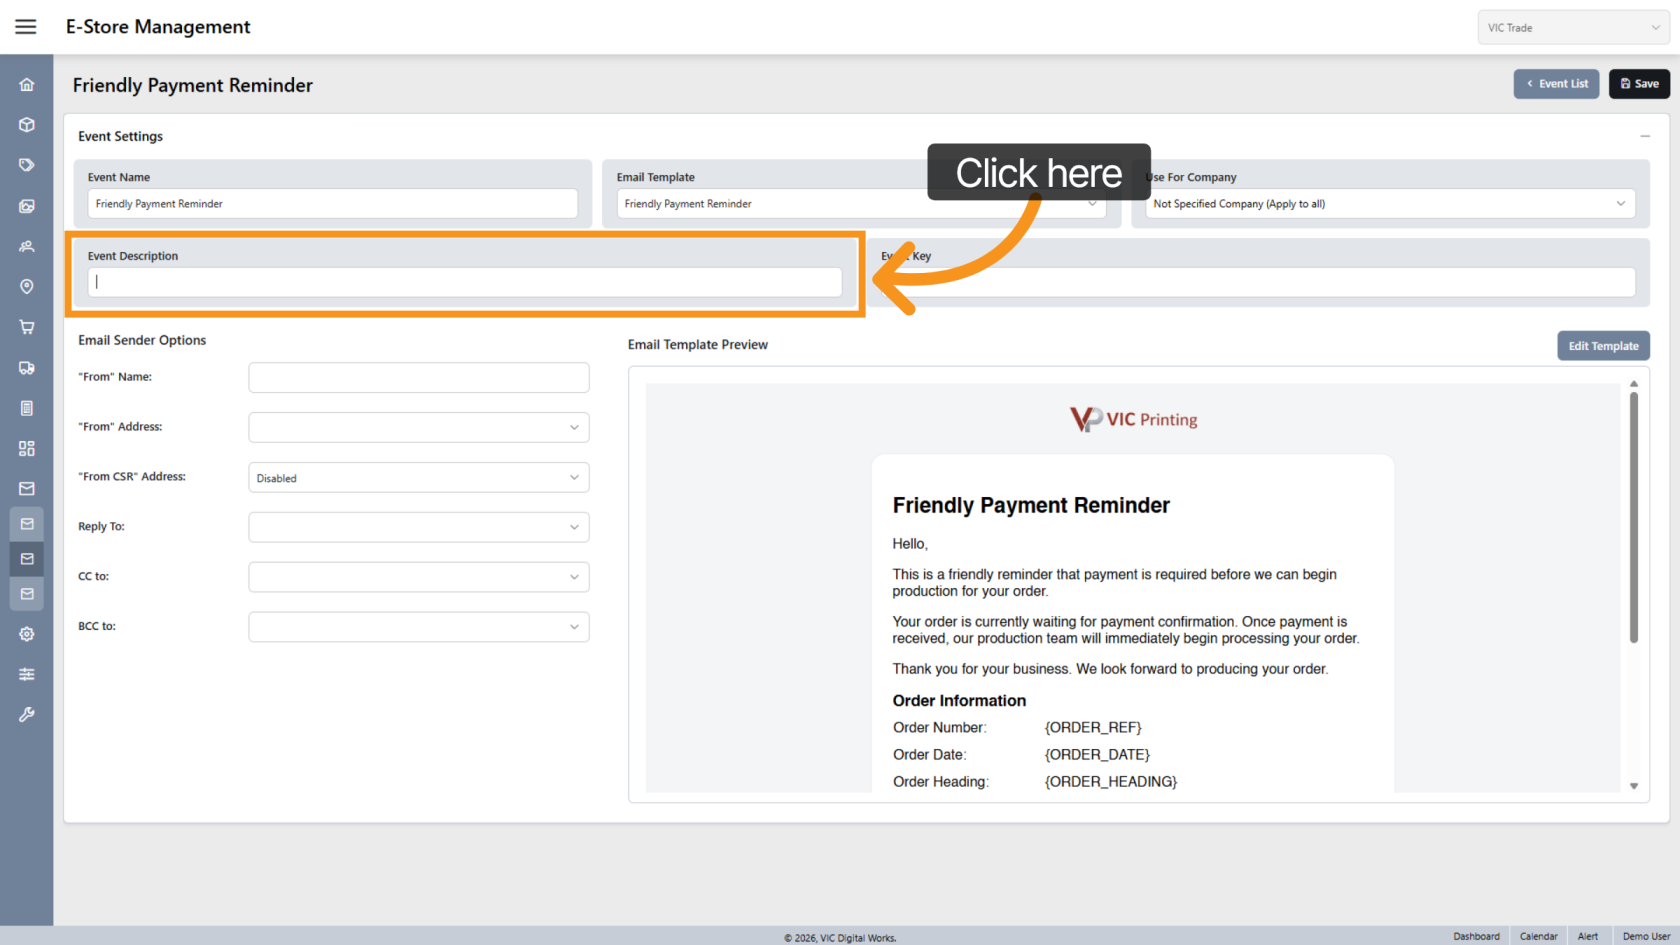This screenshot has height=945, width=1680.
Task: Expand the Use For Company dropdown
Action: [x=1390, y=204]
